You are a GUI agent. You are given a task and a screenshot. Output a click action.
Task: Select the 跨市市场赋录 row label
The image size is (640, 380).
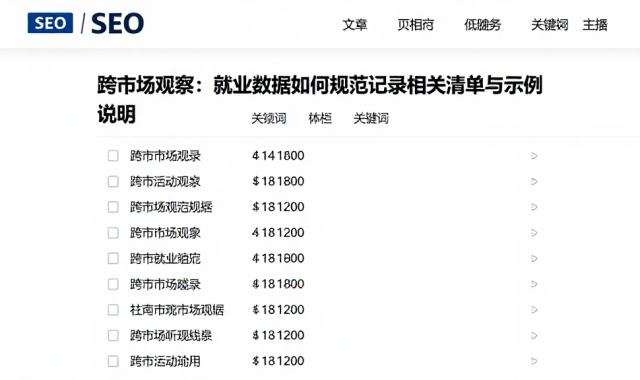pos(165,284)
